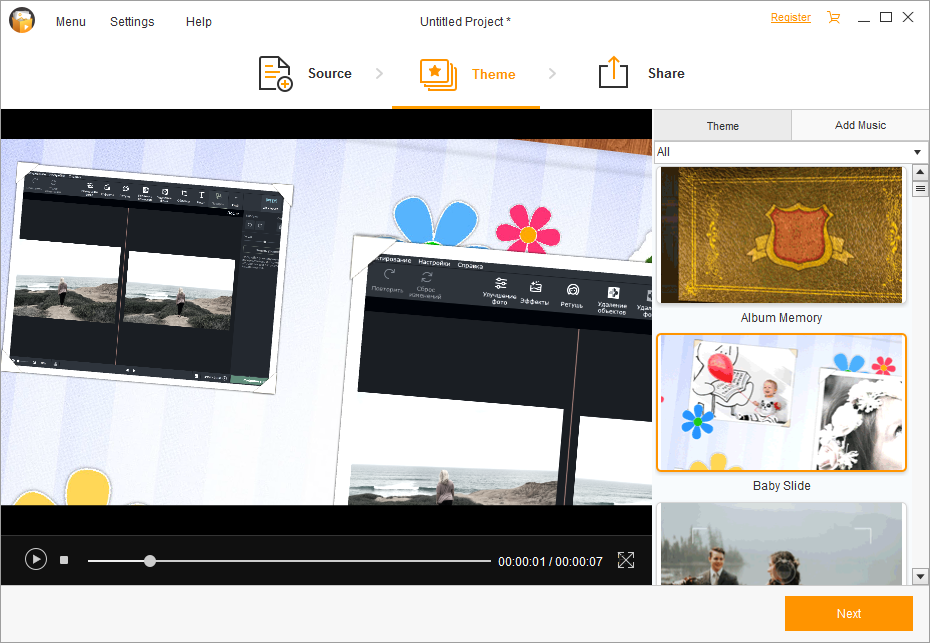Click the Next button
Image resolution: width=930 pixels, height=643 pixels.
tap(848, 614)
